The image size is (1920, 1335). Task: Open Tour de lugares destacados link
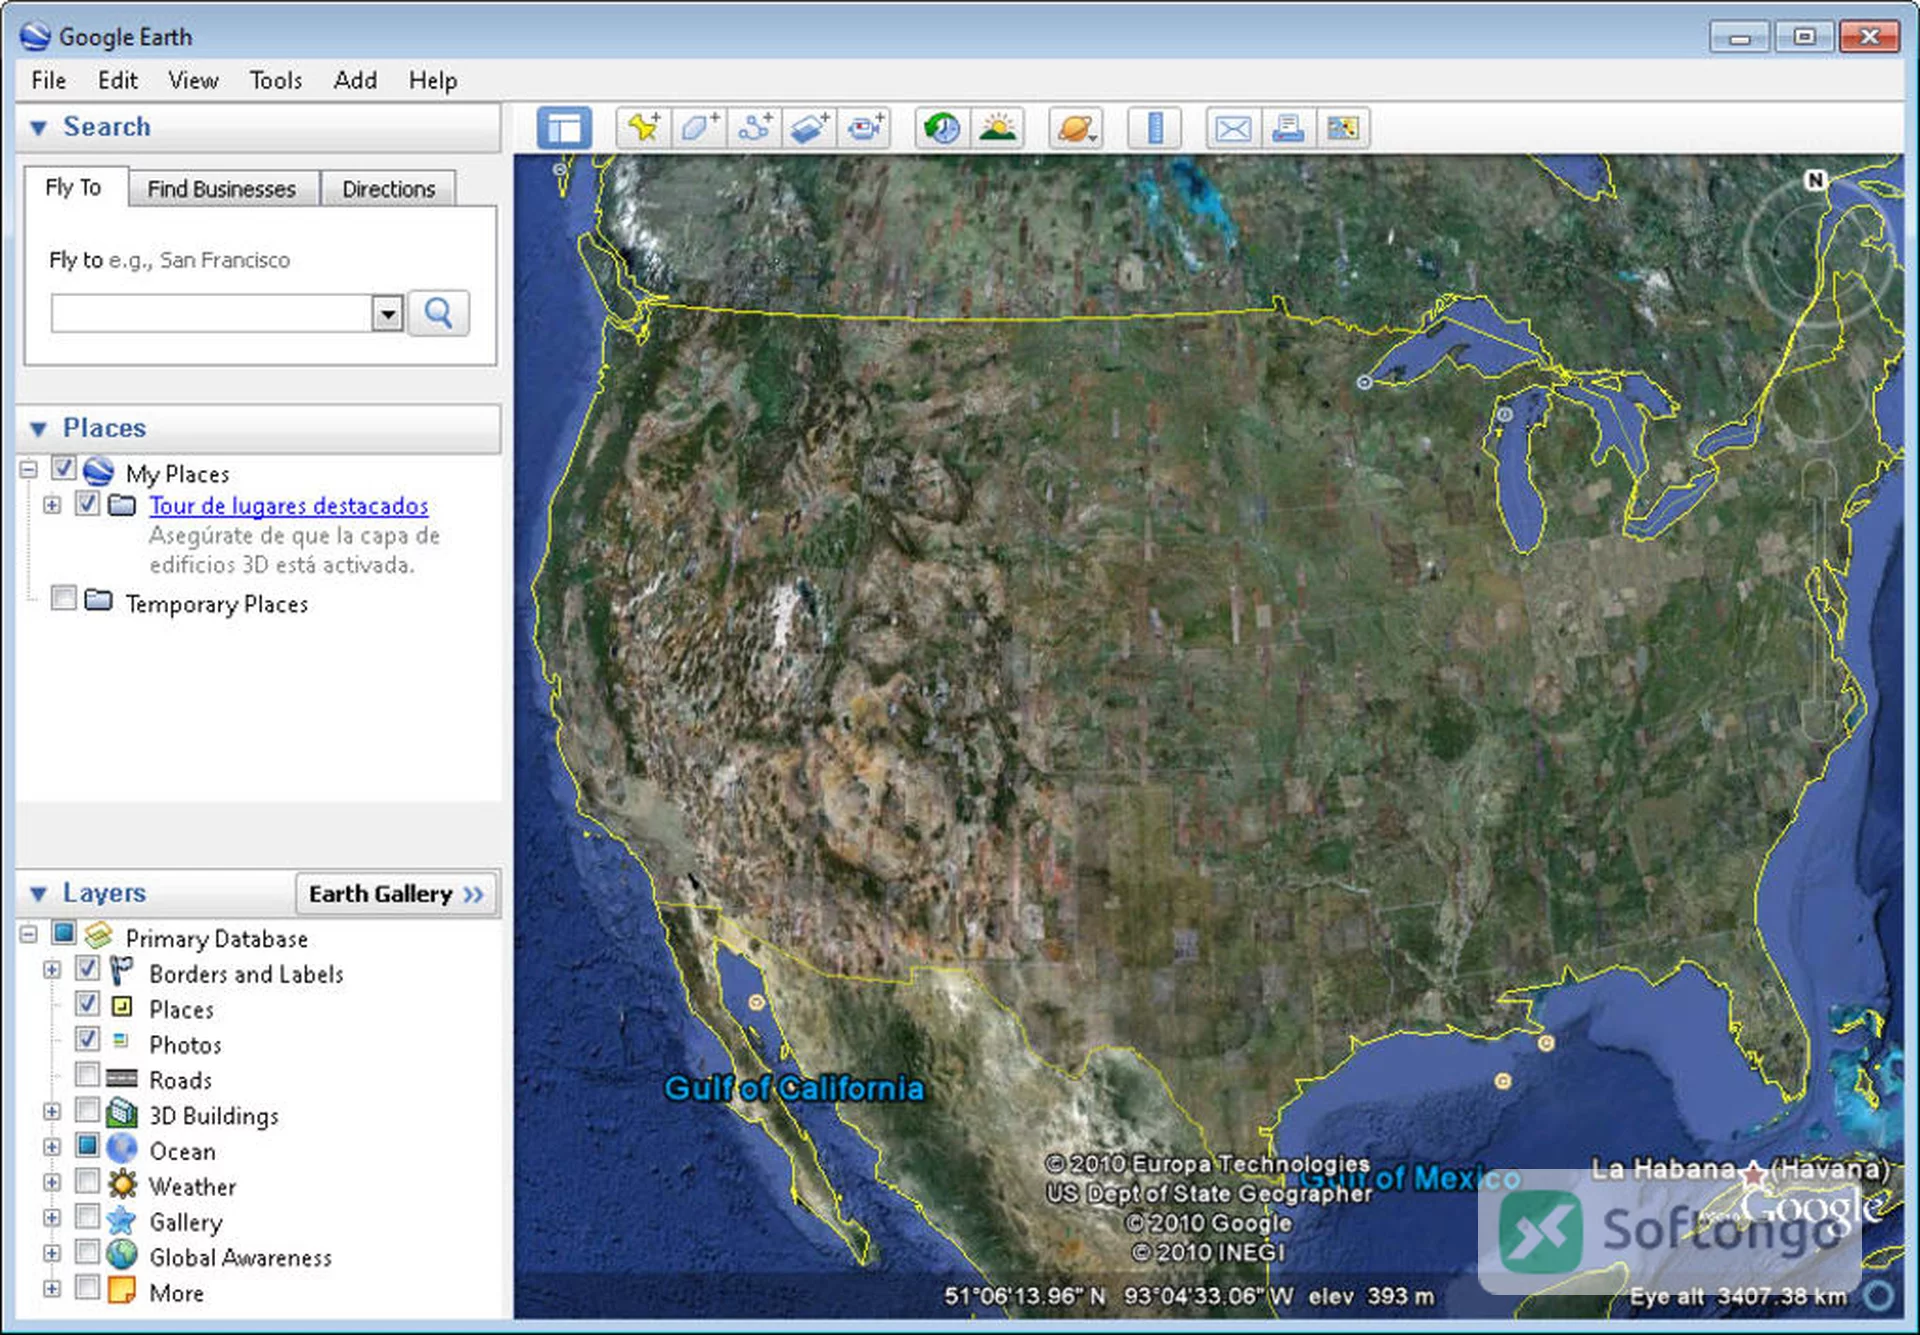point(289,506)
